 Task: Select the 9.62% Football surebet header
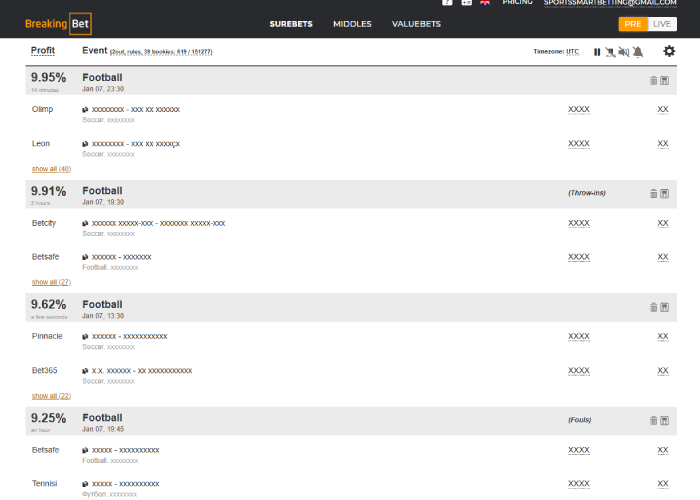(x=351, y=308)
